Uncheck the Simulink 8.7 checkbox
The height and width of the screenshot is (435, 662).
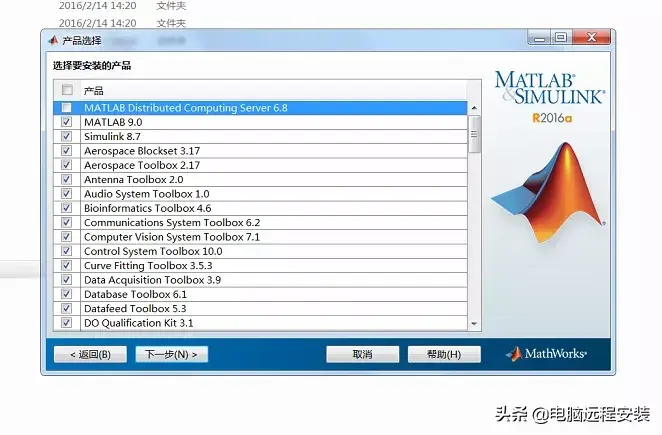point(67,136)
